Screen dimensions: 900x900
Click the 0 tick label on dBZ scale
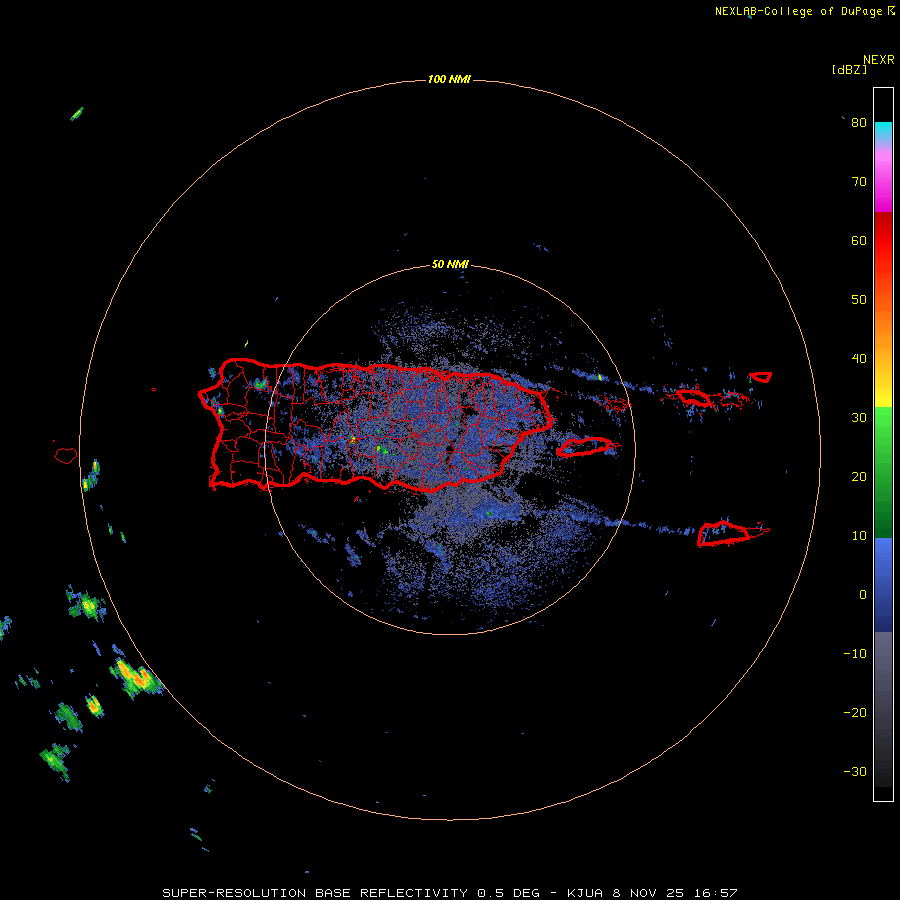[x=863, y=595]
